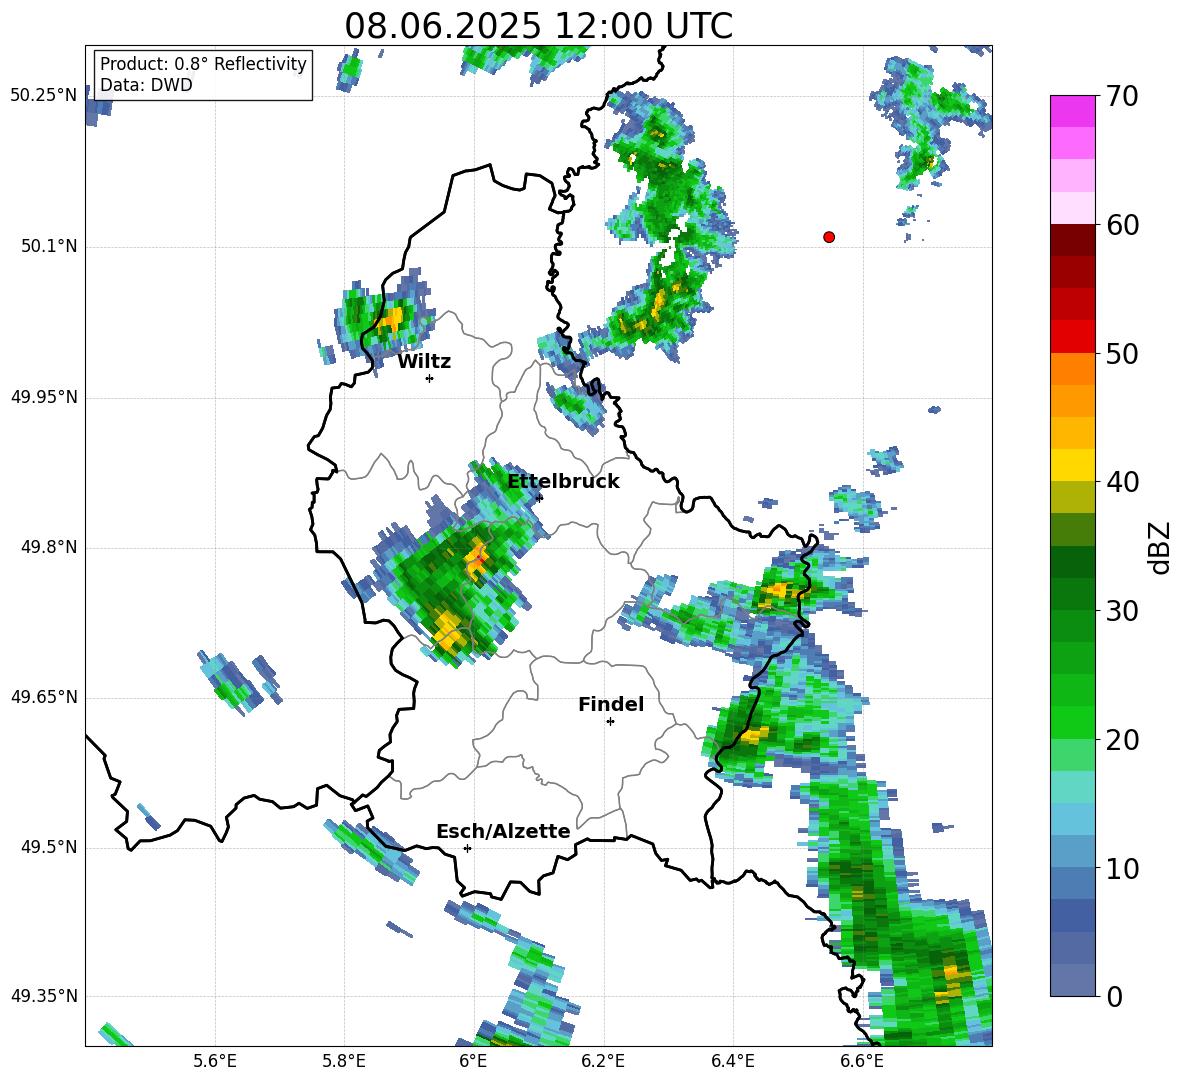Click the red dot station marker
Screen dimensions: 1184x1081
(x=829, y=237)
